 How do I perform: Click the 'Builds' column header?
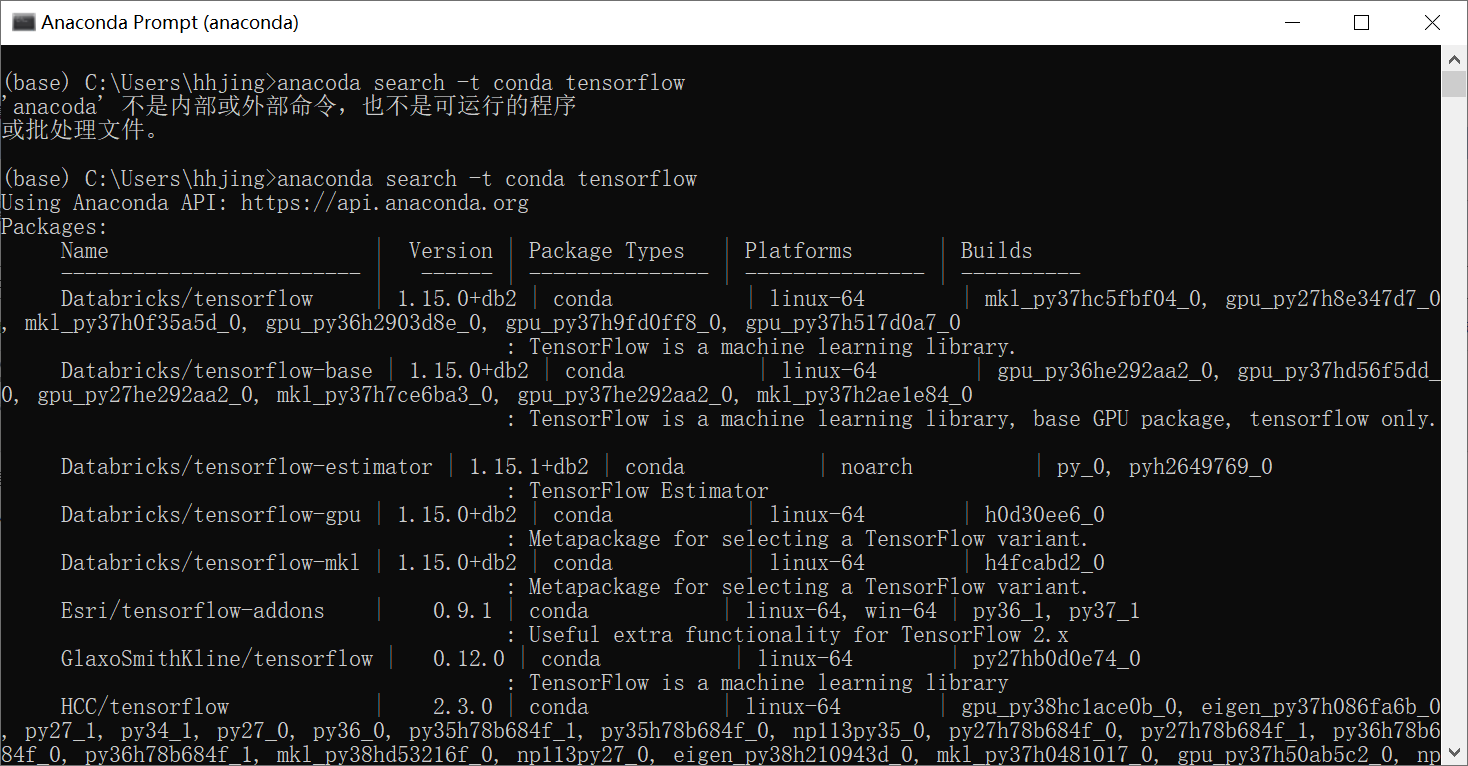[996, 251]
